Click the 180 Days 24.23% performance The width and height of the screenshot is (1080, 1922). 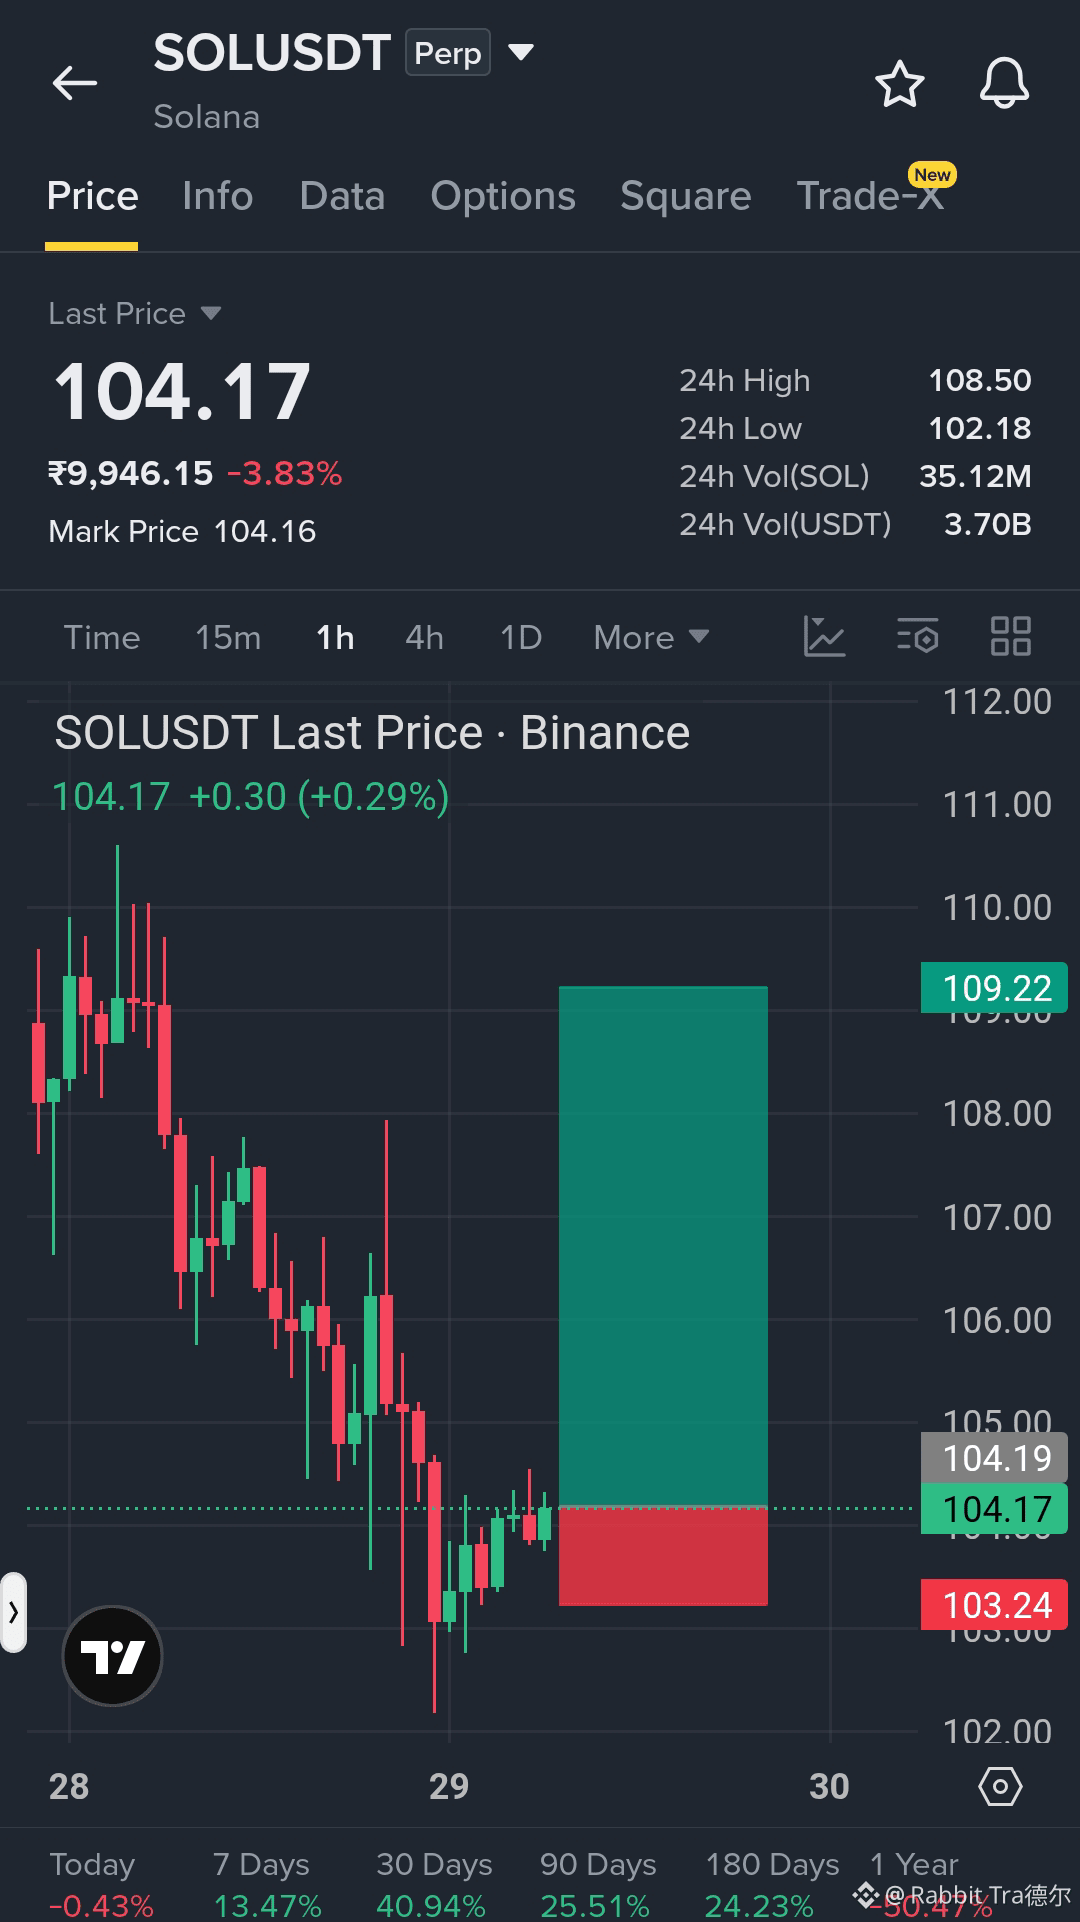coord(772,1885)
